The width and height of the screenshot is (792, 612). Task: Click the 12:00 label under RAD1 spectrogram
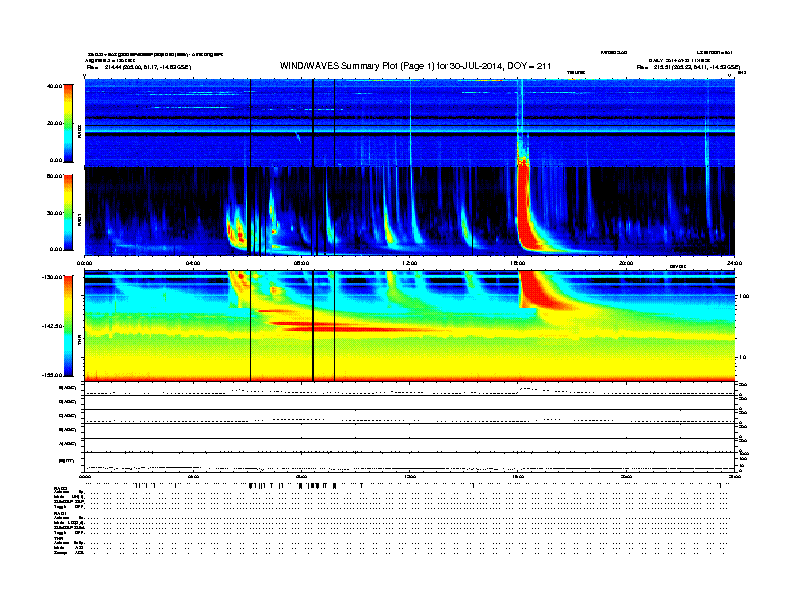click(x=410, y=263)
